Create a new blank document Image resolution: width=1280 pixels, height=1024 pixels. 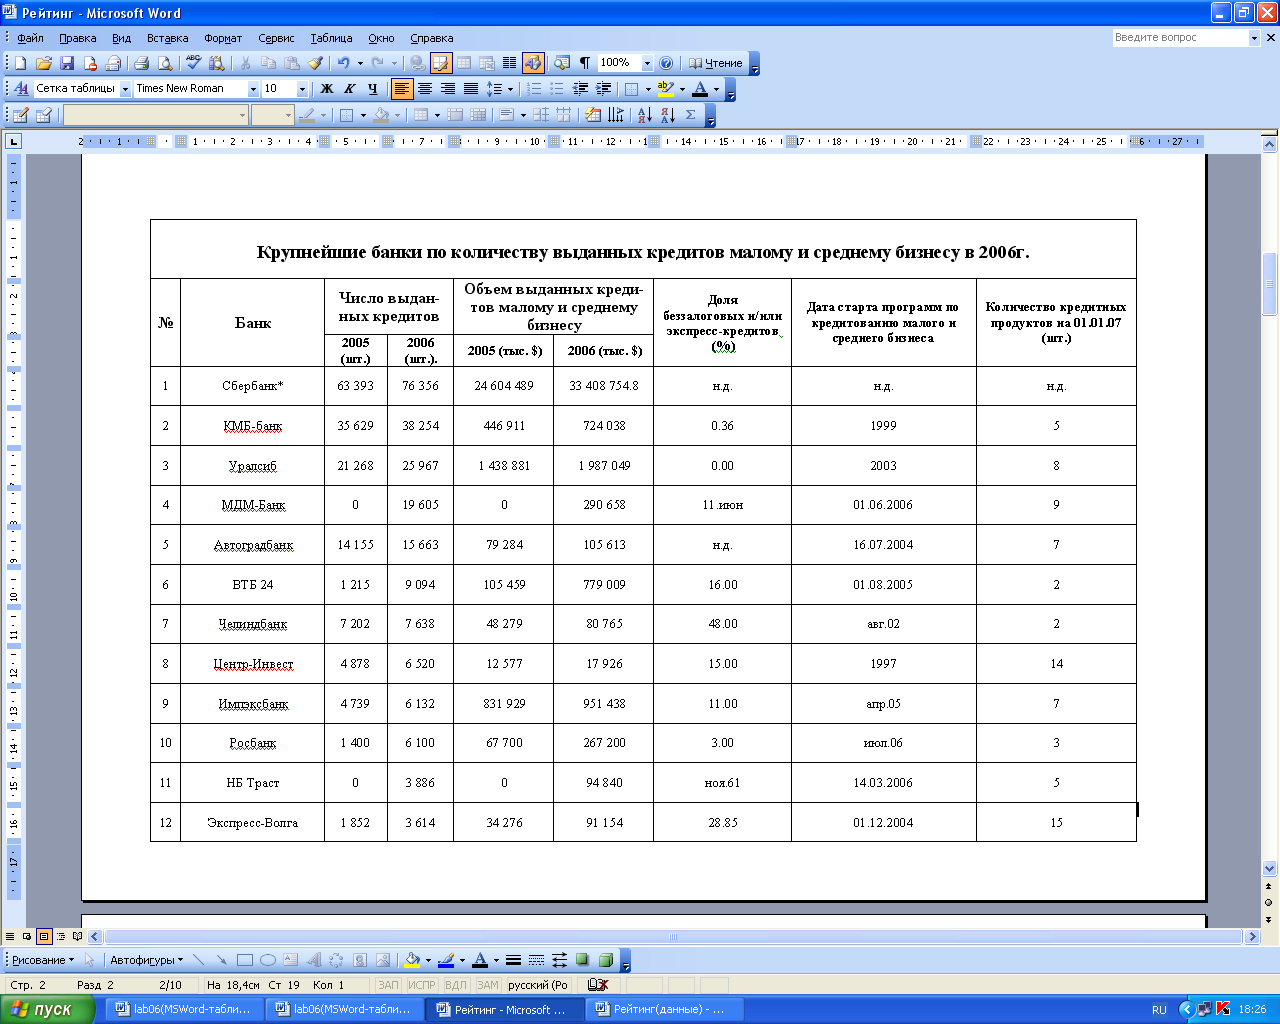click(x=20, y=63)
